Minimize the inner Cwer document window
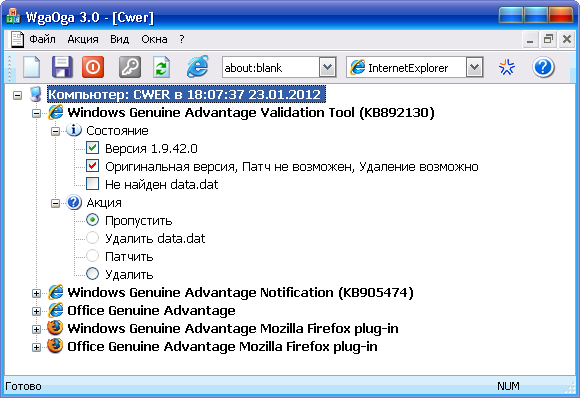 [x=530, y=39]
